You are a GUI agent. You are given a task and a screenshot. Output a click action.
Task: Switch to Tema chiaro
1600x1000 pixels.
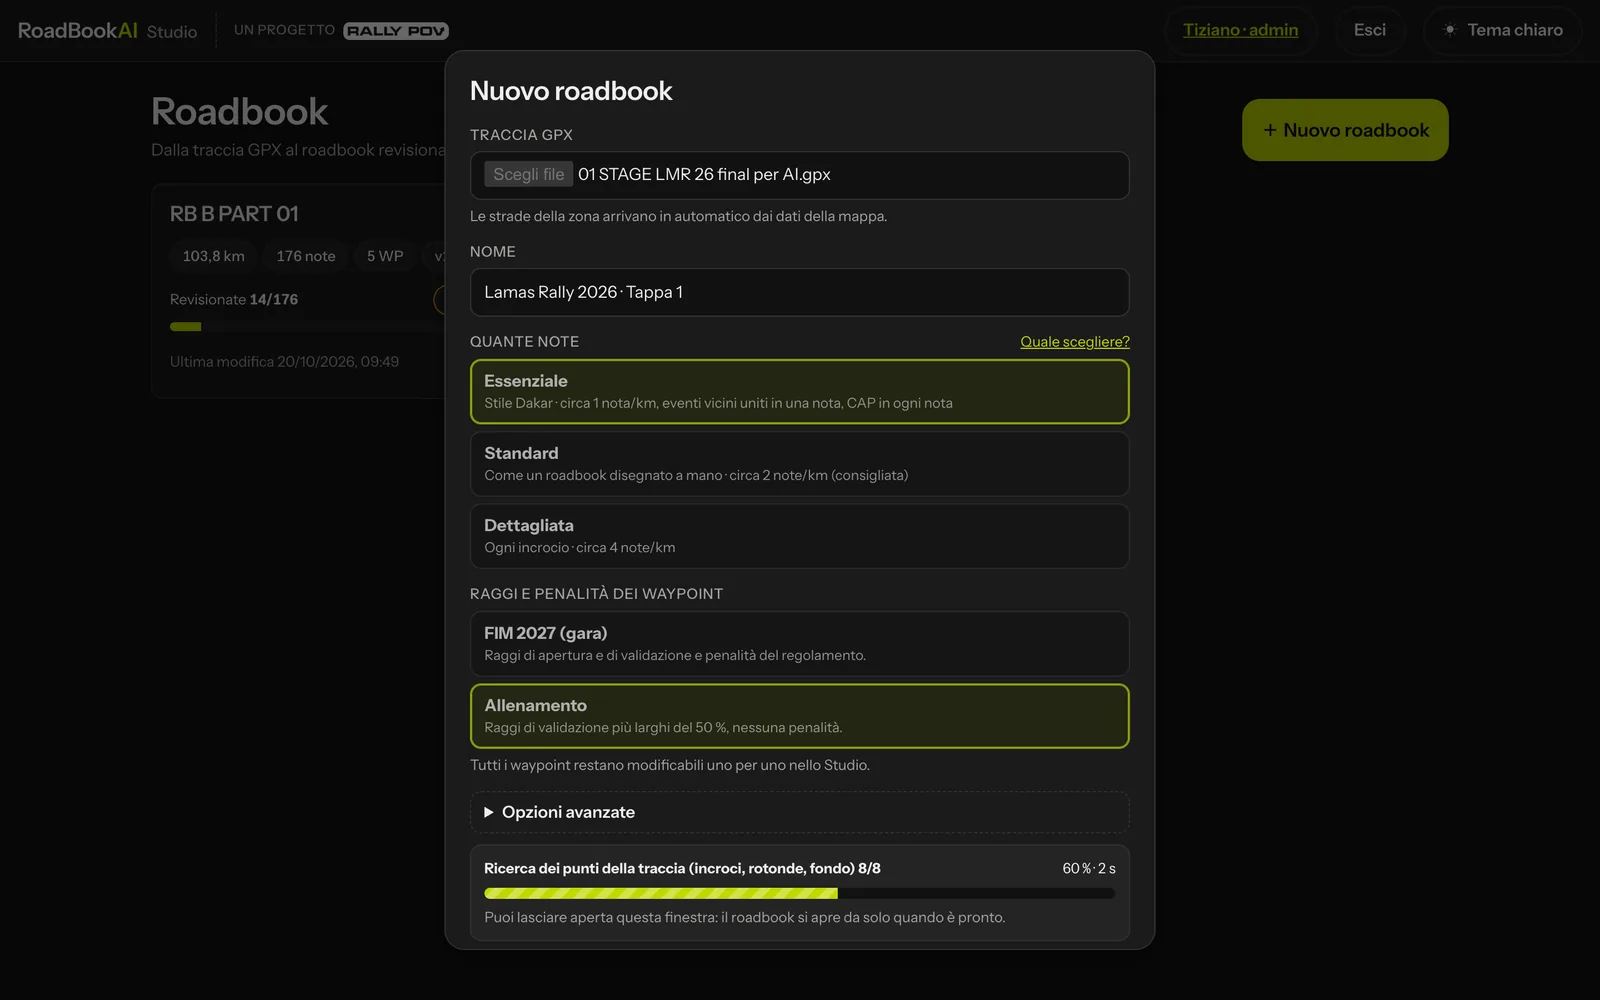pos(1503,30)
